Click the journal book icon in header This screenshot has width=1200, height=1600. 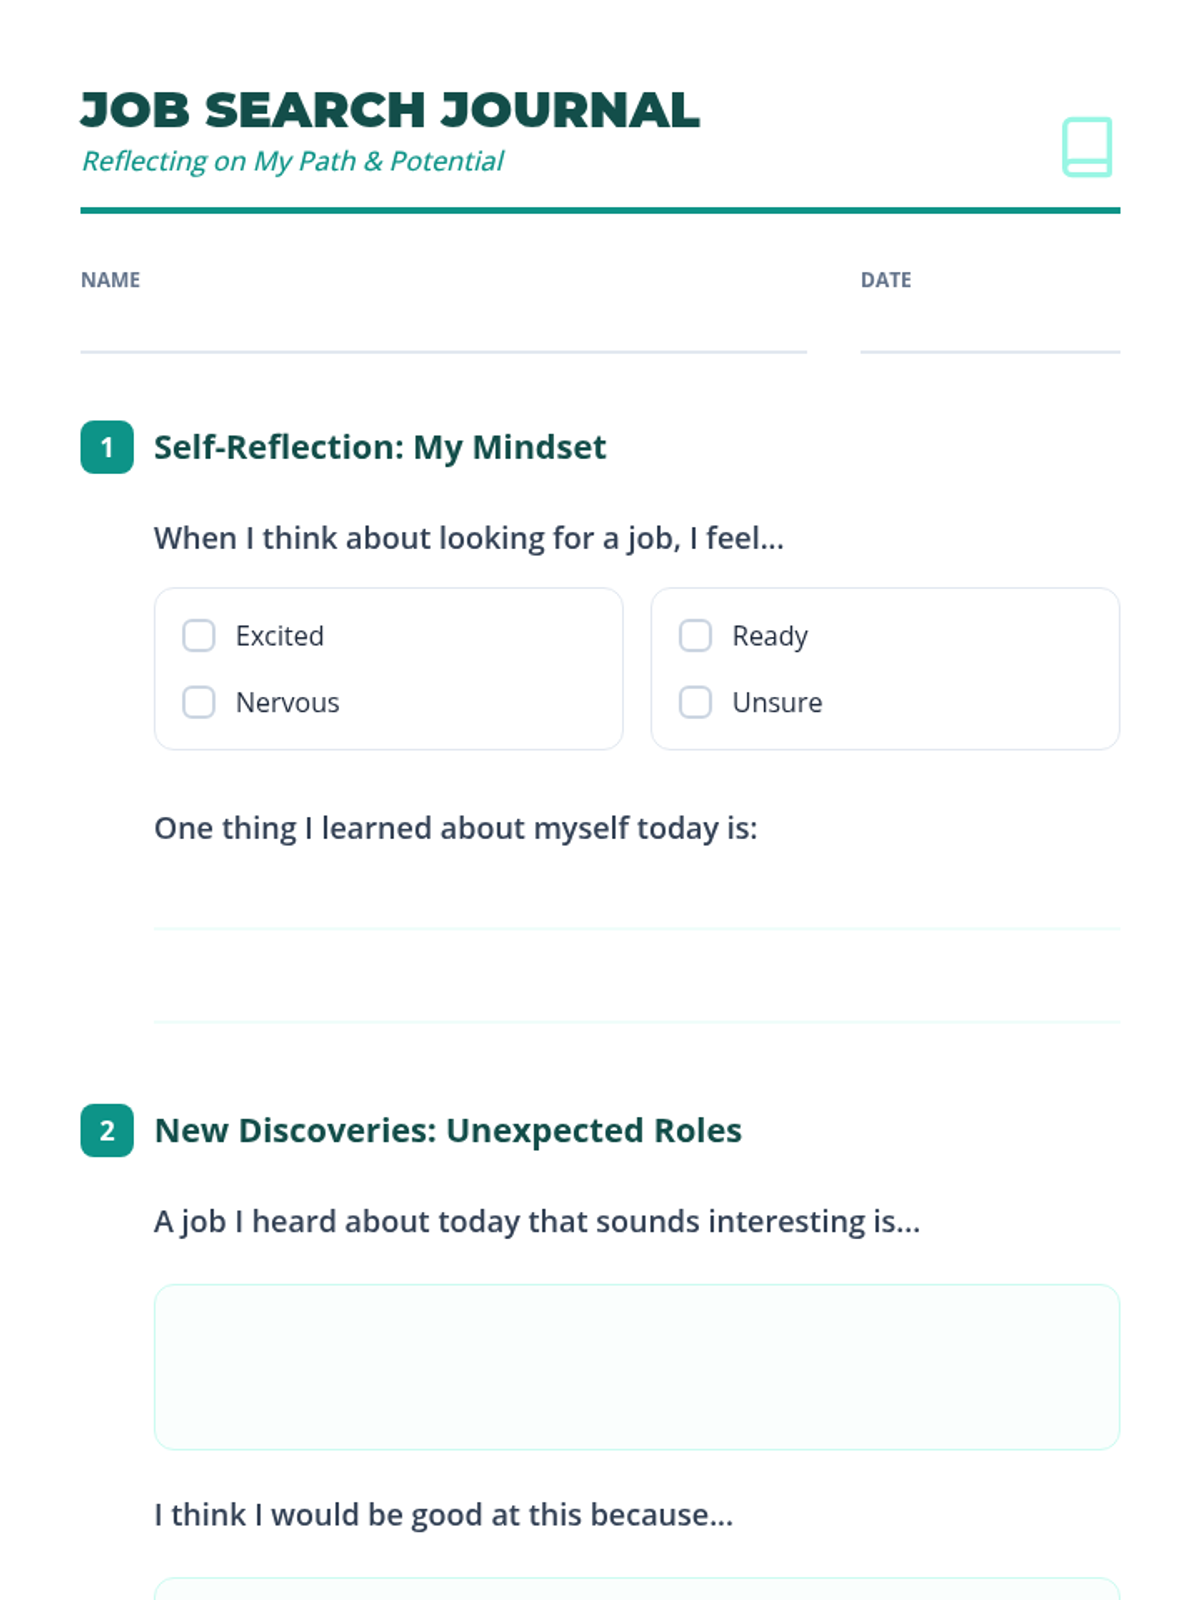[1086, 147]
